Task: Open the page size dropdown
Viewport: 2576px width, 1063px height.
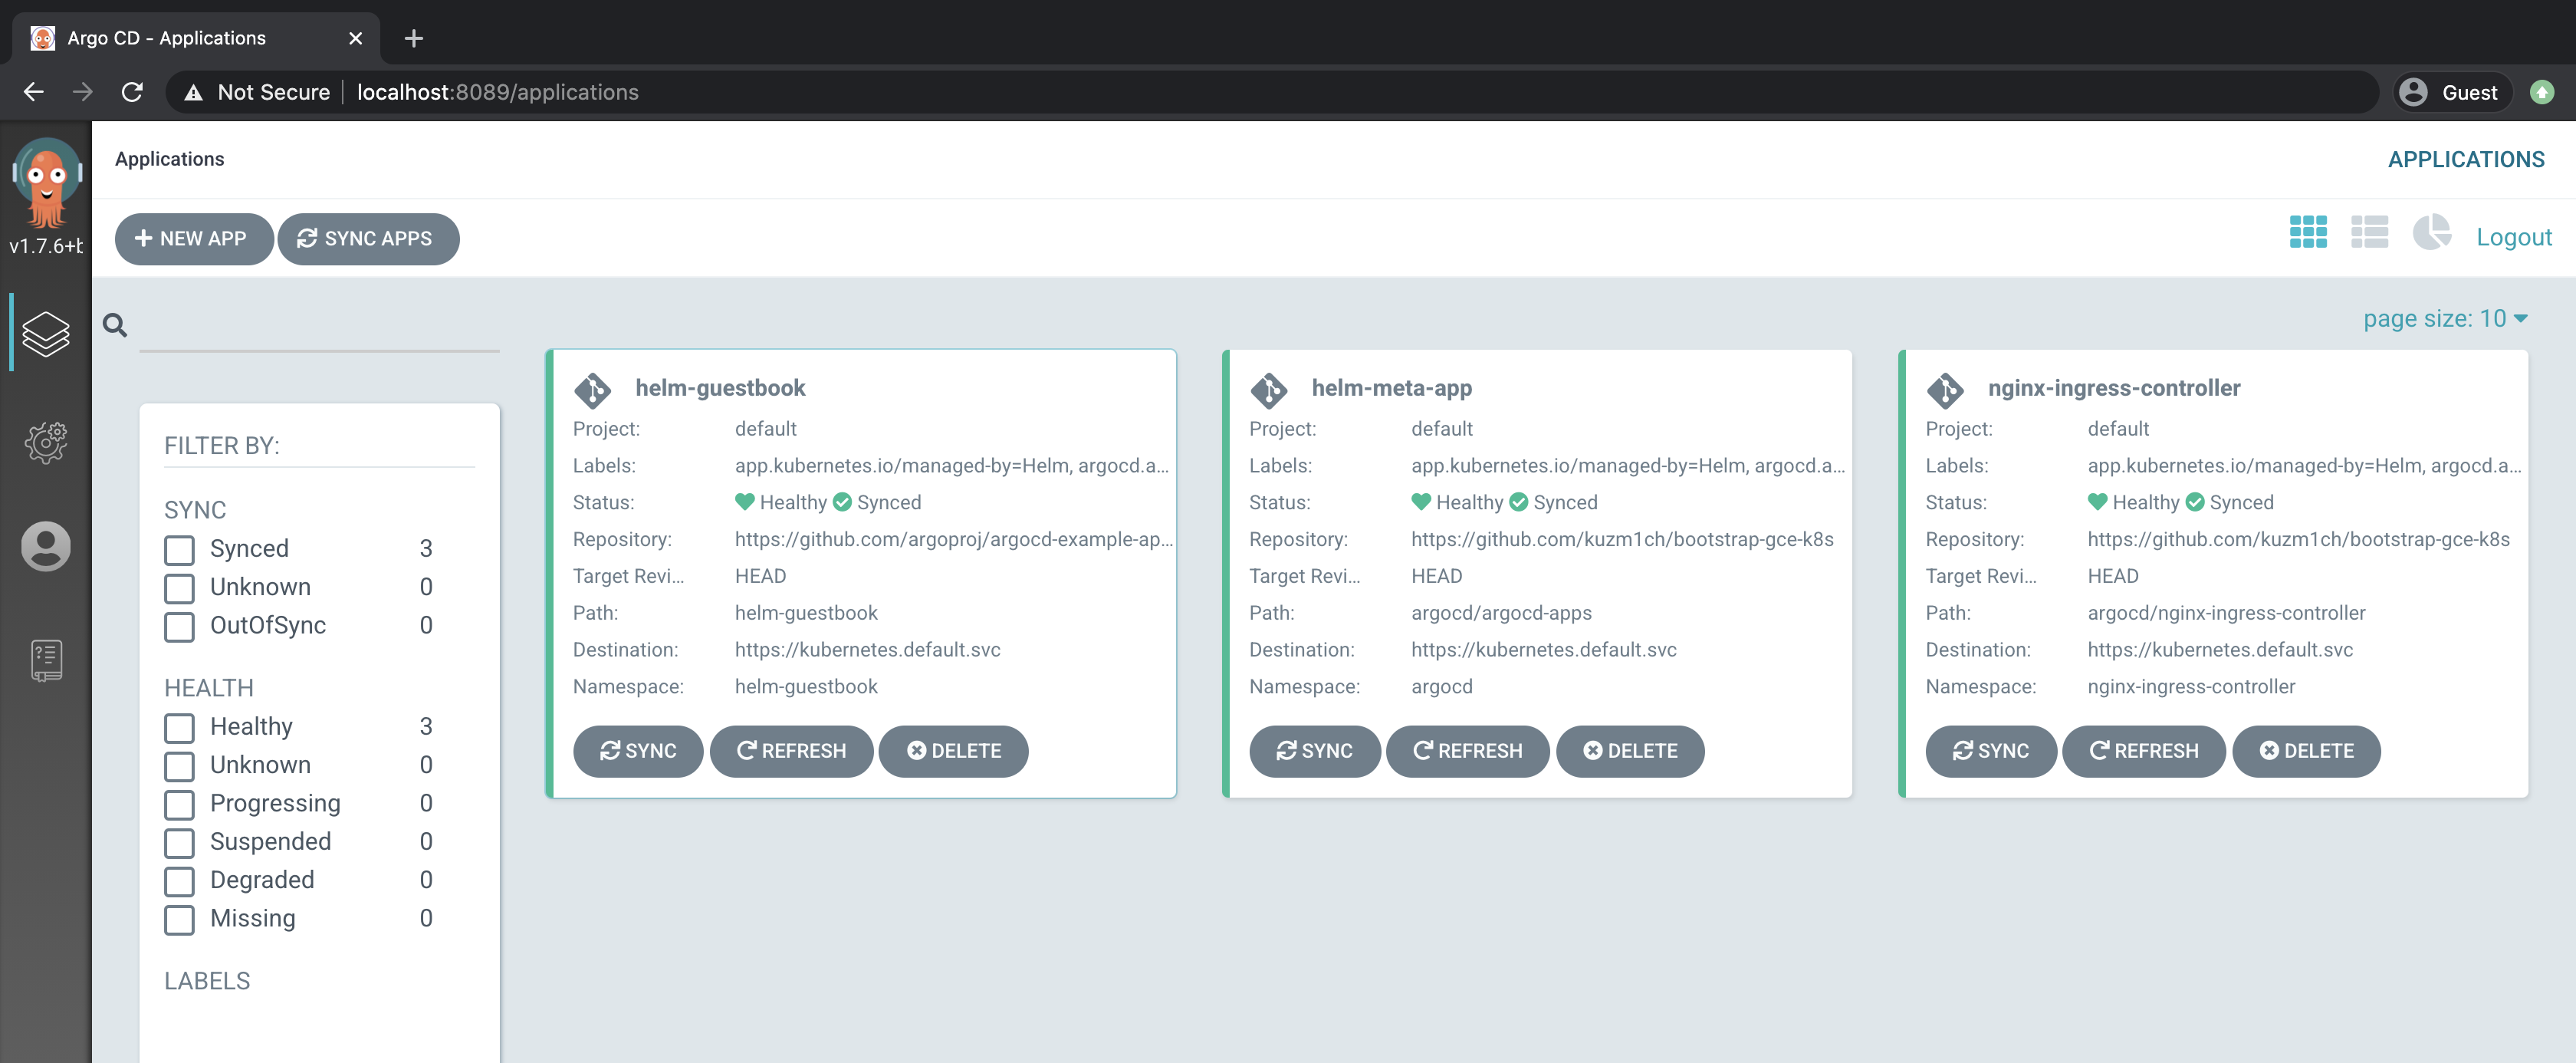Action: click(x=2444, y=319)
